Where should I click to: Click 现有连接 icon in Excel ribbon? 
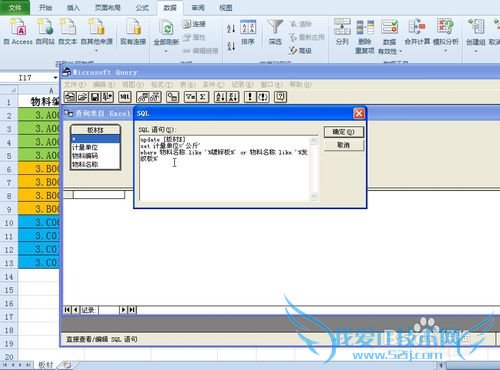pos(133,32)
